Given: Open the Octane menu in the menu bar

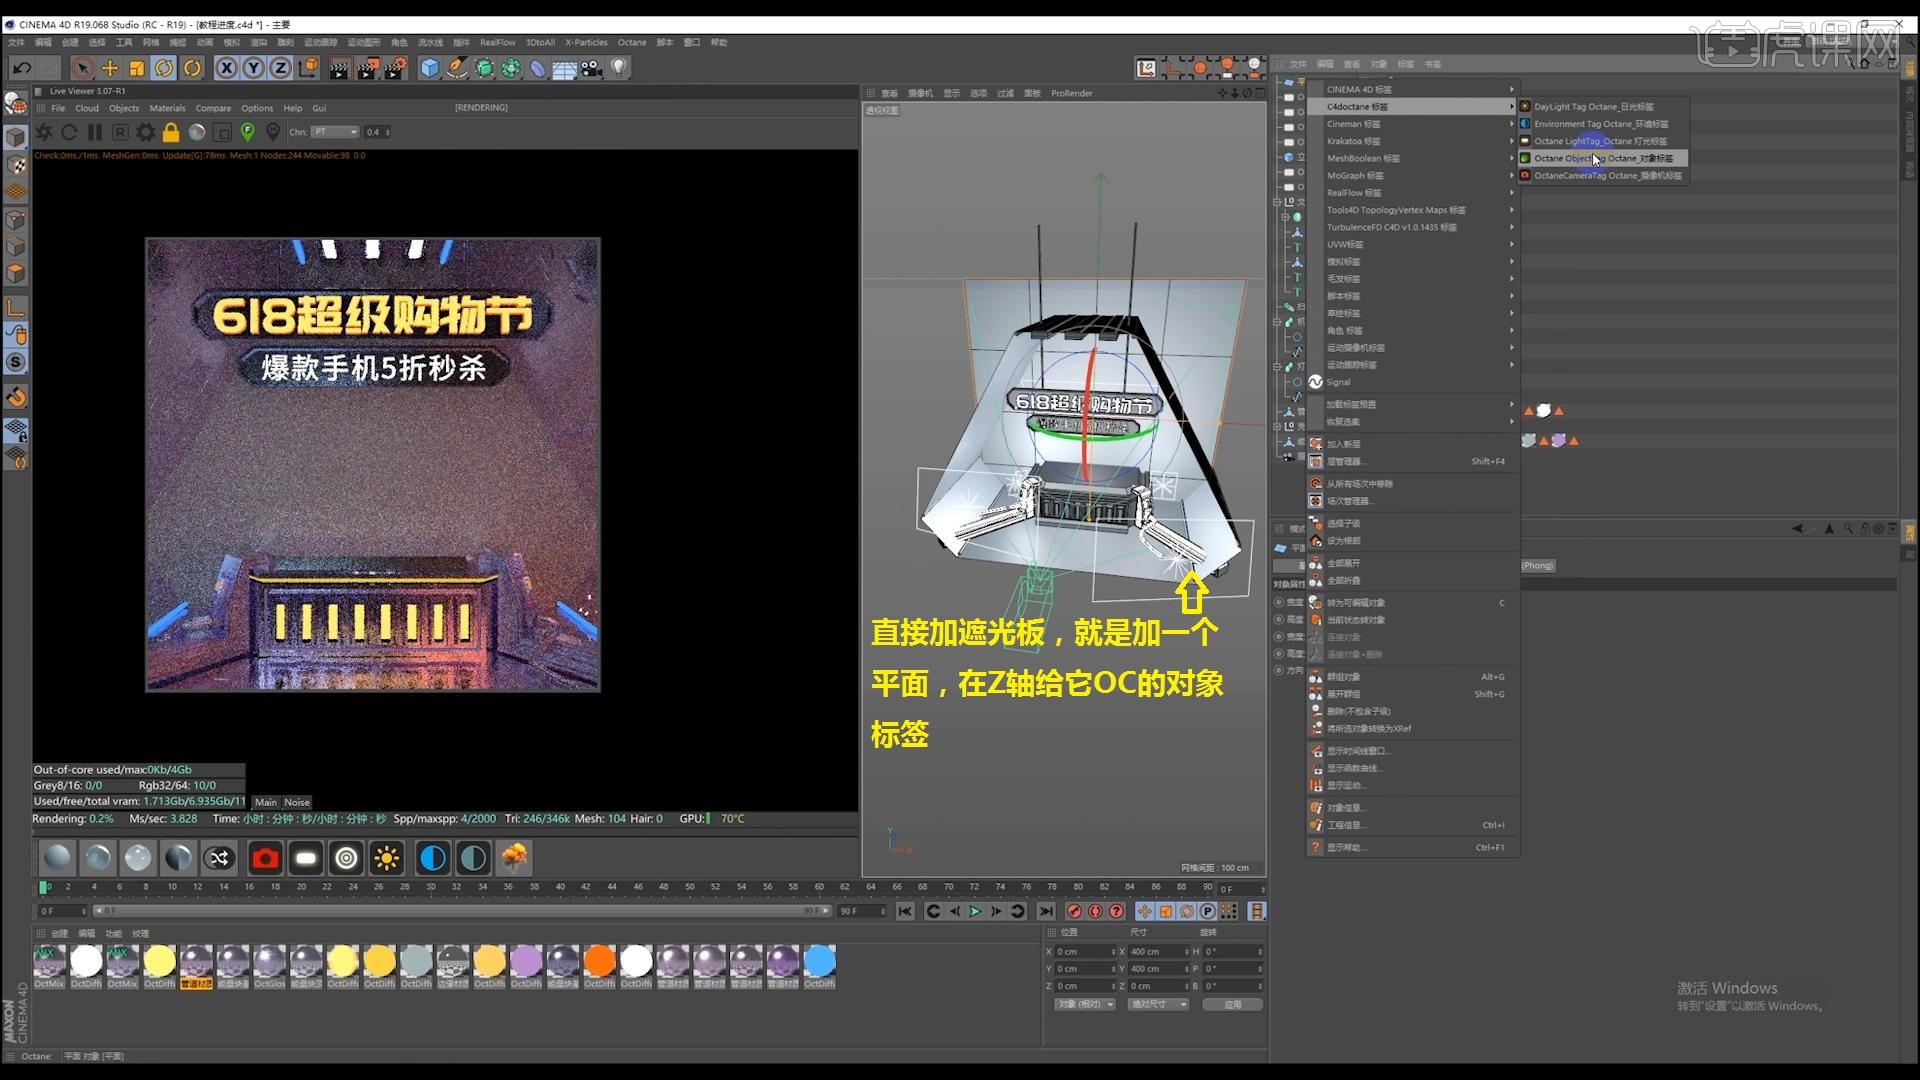Looking at the screenshot, I should tap(632, 43).
